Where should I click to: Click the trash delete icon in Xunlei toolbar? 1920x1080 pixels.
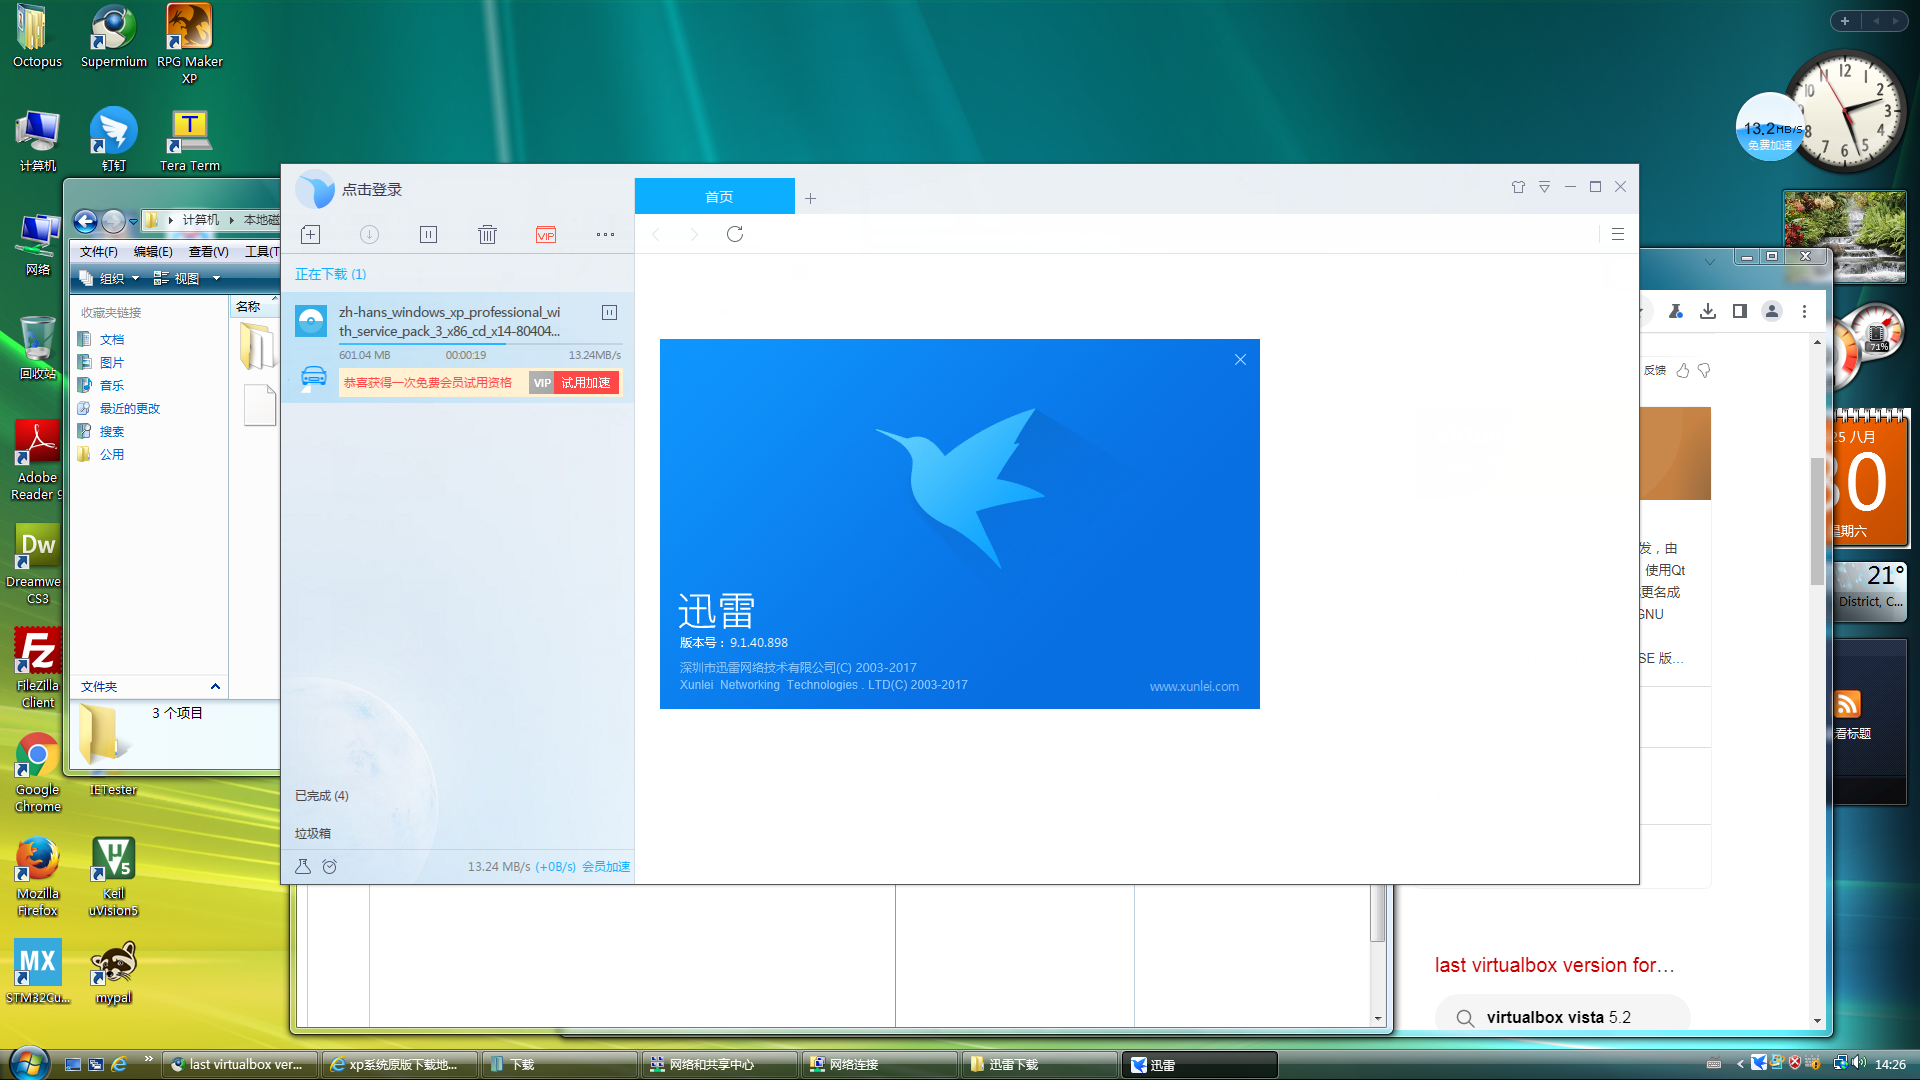click(x=487, y=234)
